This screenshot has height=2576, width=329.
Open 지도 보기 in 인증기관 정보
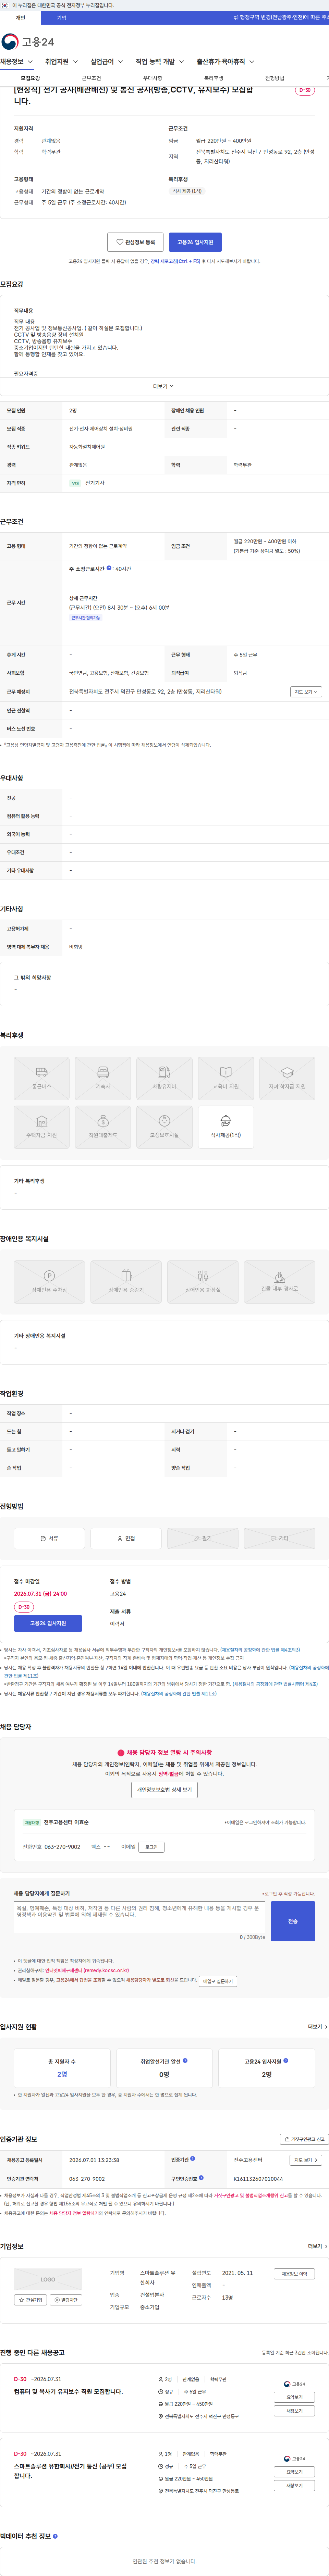(x=306, y=2160)
